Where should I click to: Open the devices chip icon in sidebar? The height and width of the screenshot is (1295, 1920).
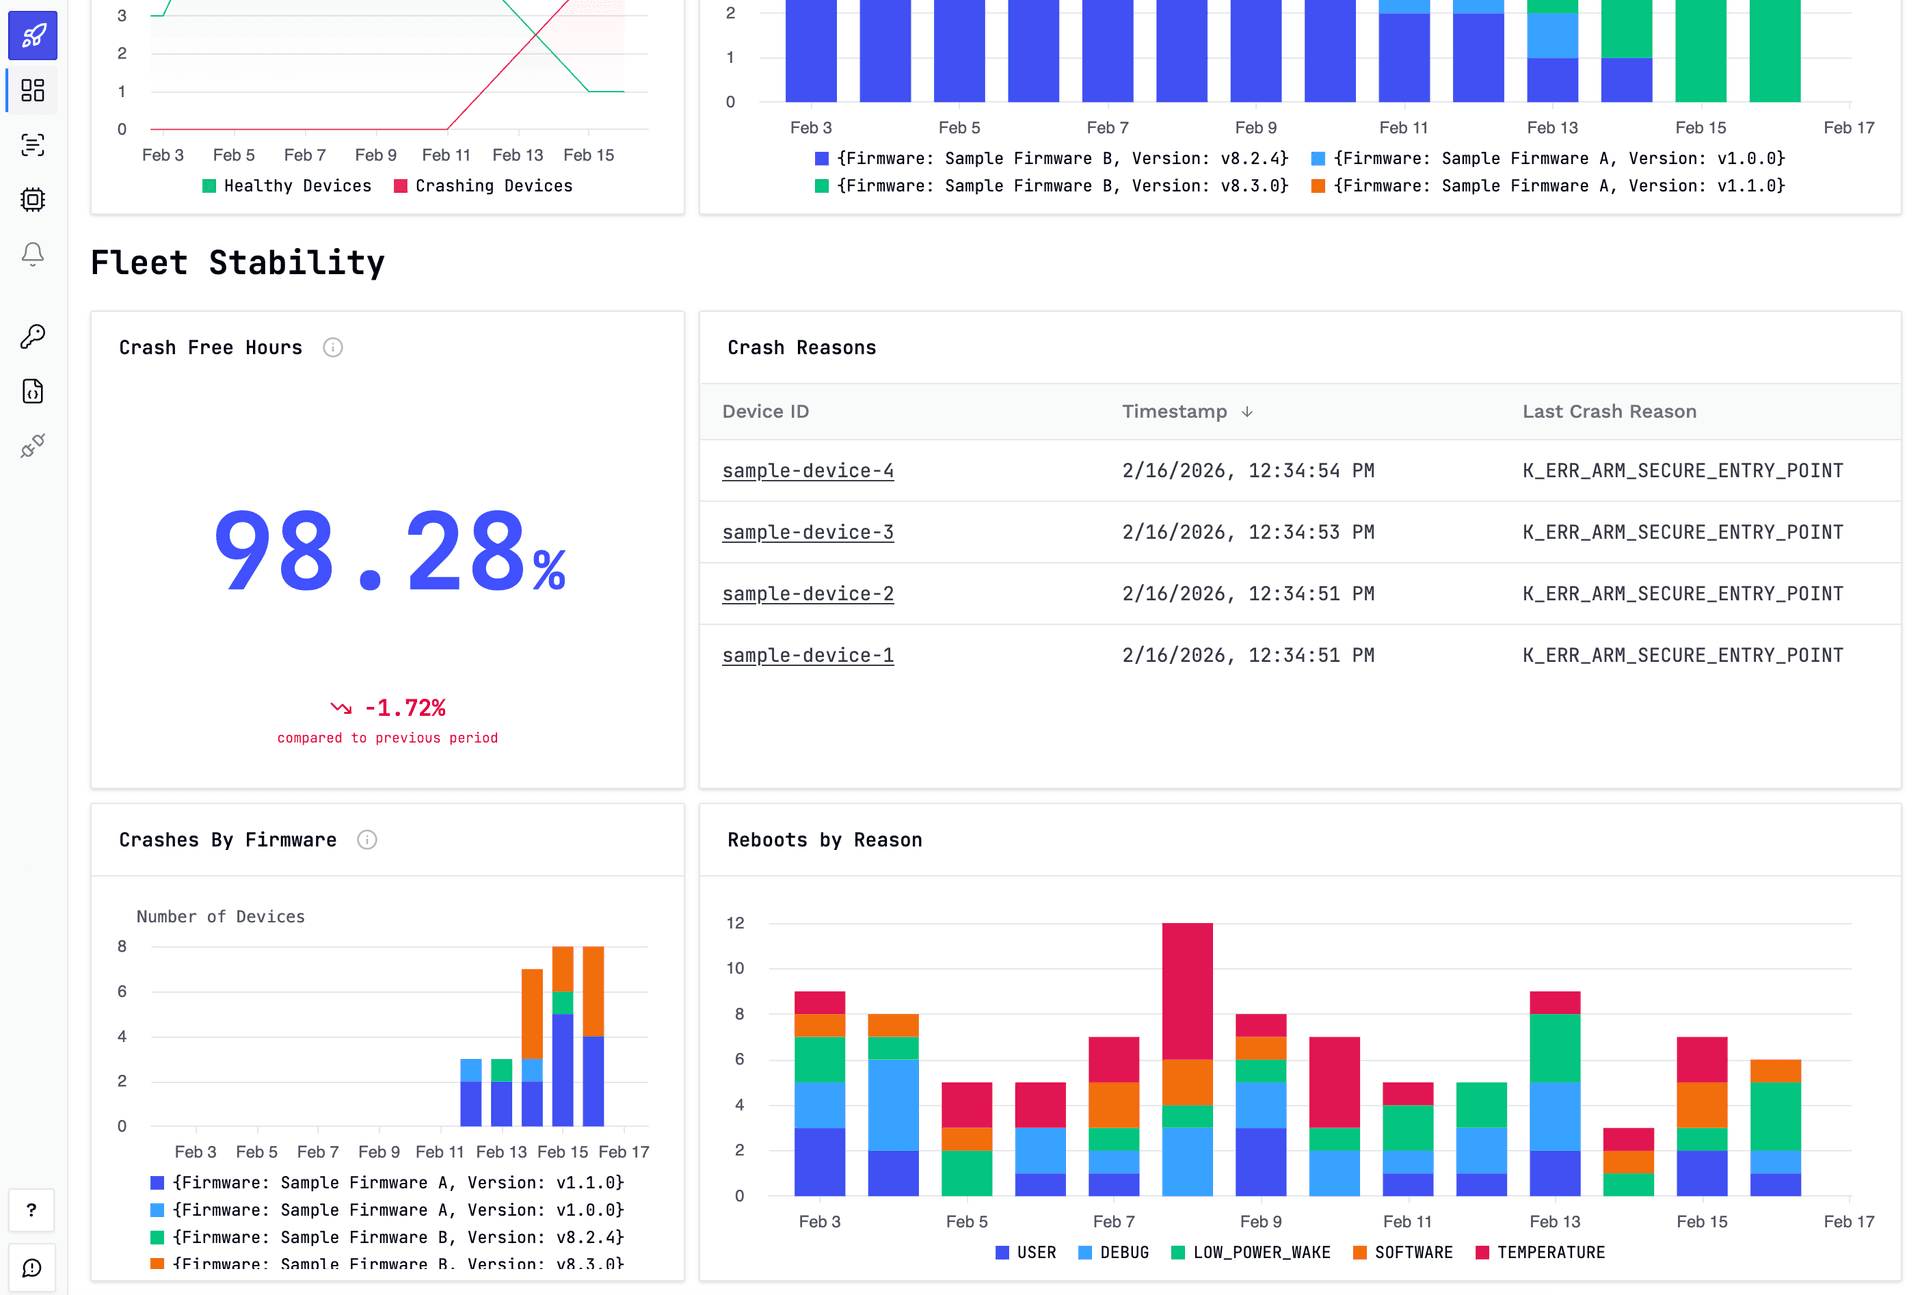click(x=33, y=199)
